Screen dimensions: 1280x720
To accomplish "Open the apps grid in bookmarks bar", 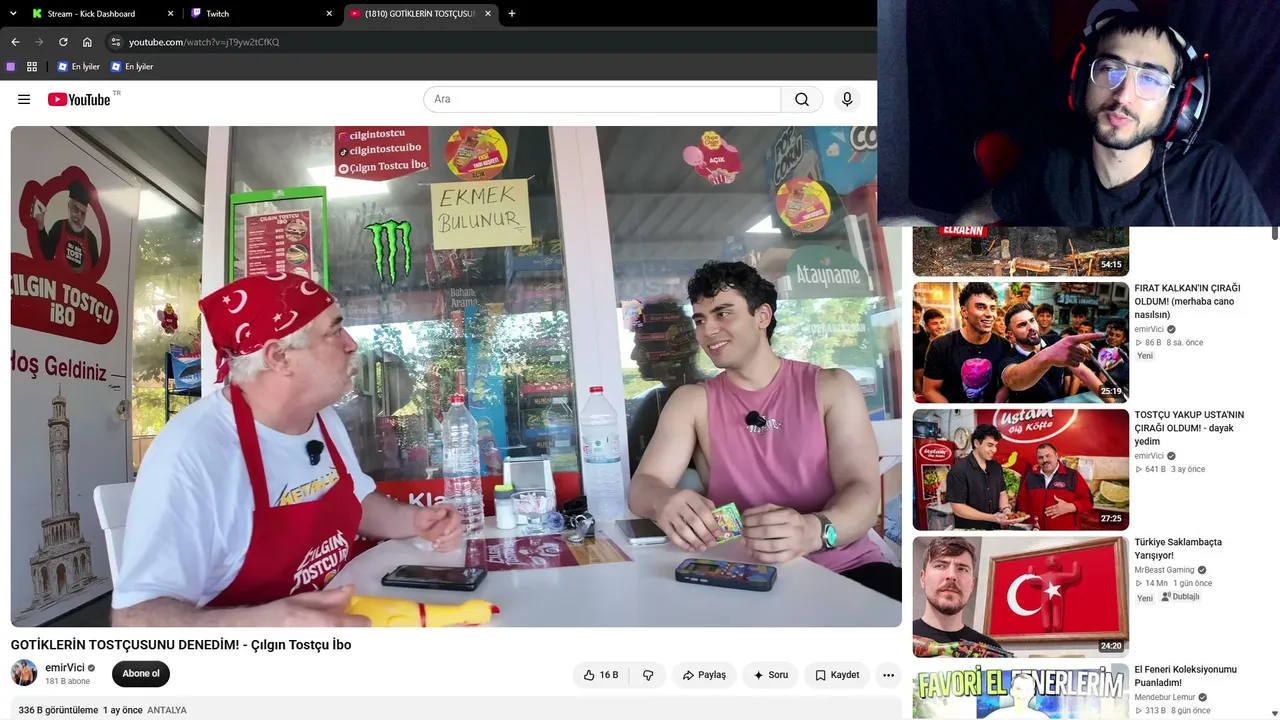I will click(32, 66).
